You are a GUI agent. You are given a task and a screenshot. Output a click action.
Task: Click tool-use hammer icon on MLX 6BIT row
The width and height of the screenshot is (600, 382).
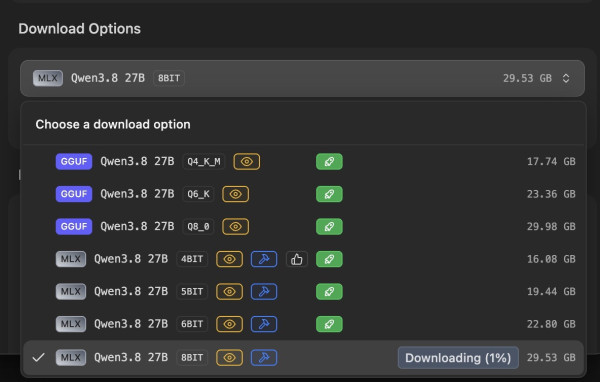(264, 324)
